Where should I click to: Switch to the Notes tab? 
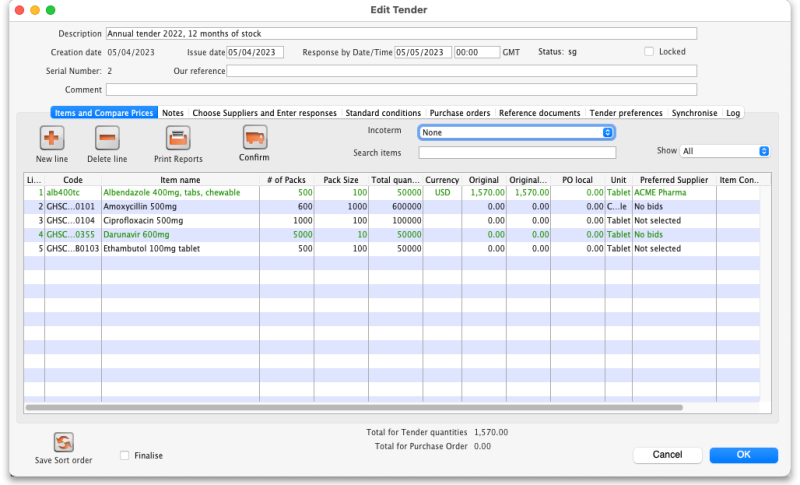(x=173, y=113)
